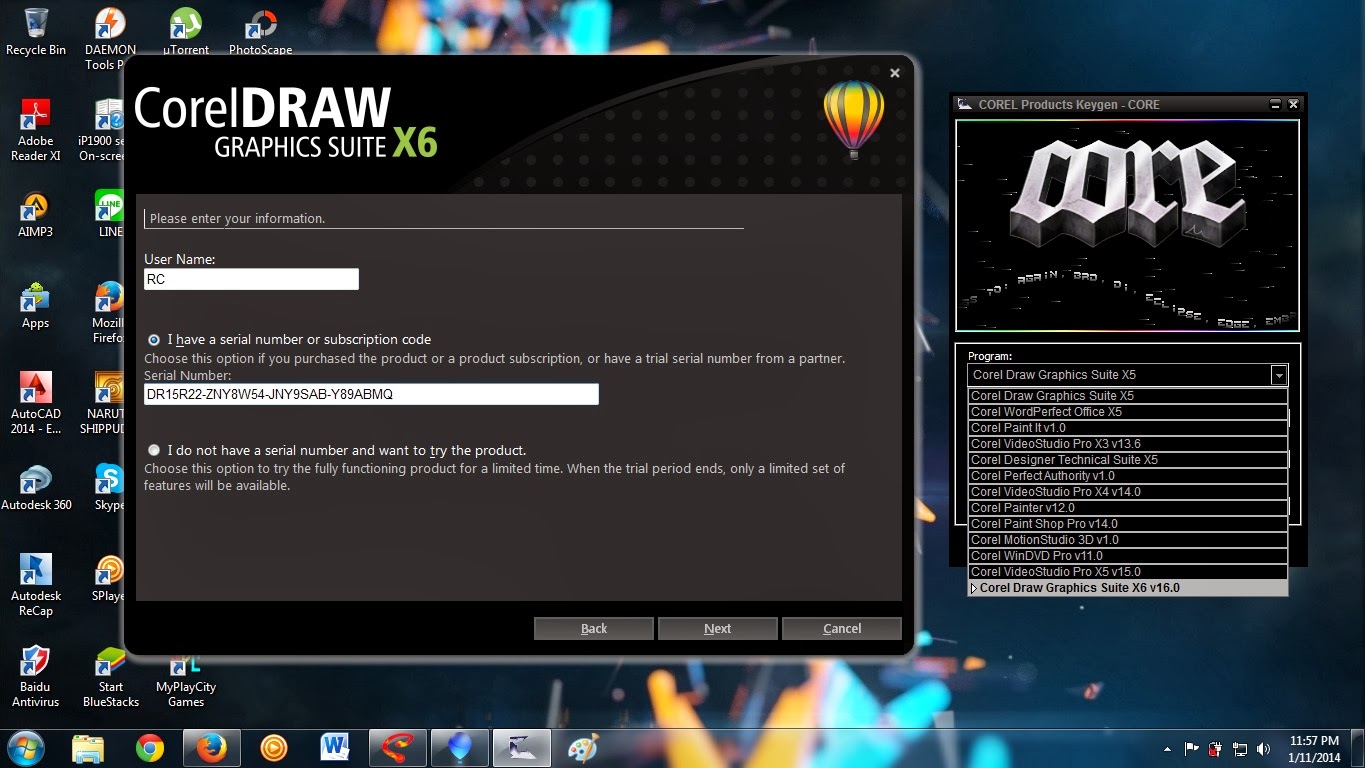Open the Windows Start menu orb
The image size is (1366, 768).
tap(26, 747)
